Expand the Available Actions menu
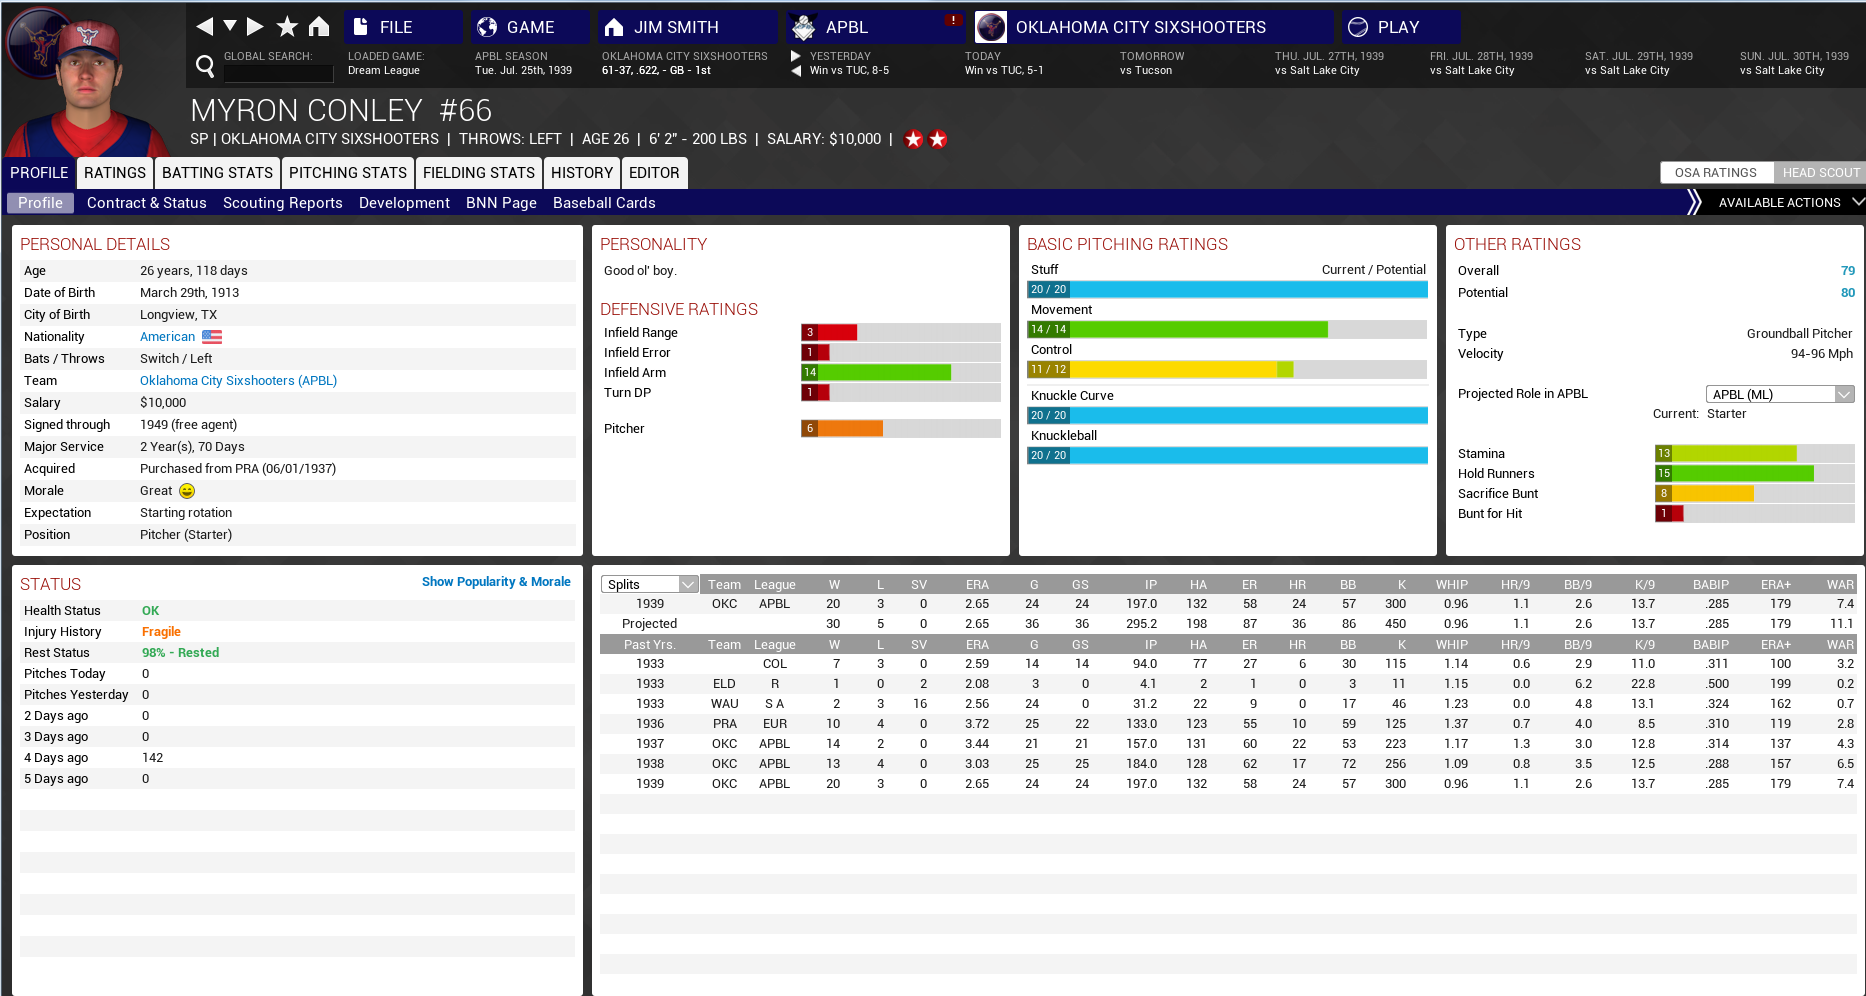1866x996 pixels. tap(1778, 203)
